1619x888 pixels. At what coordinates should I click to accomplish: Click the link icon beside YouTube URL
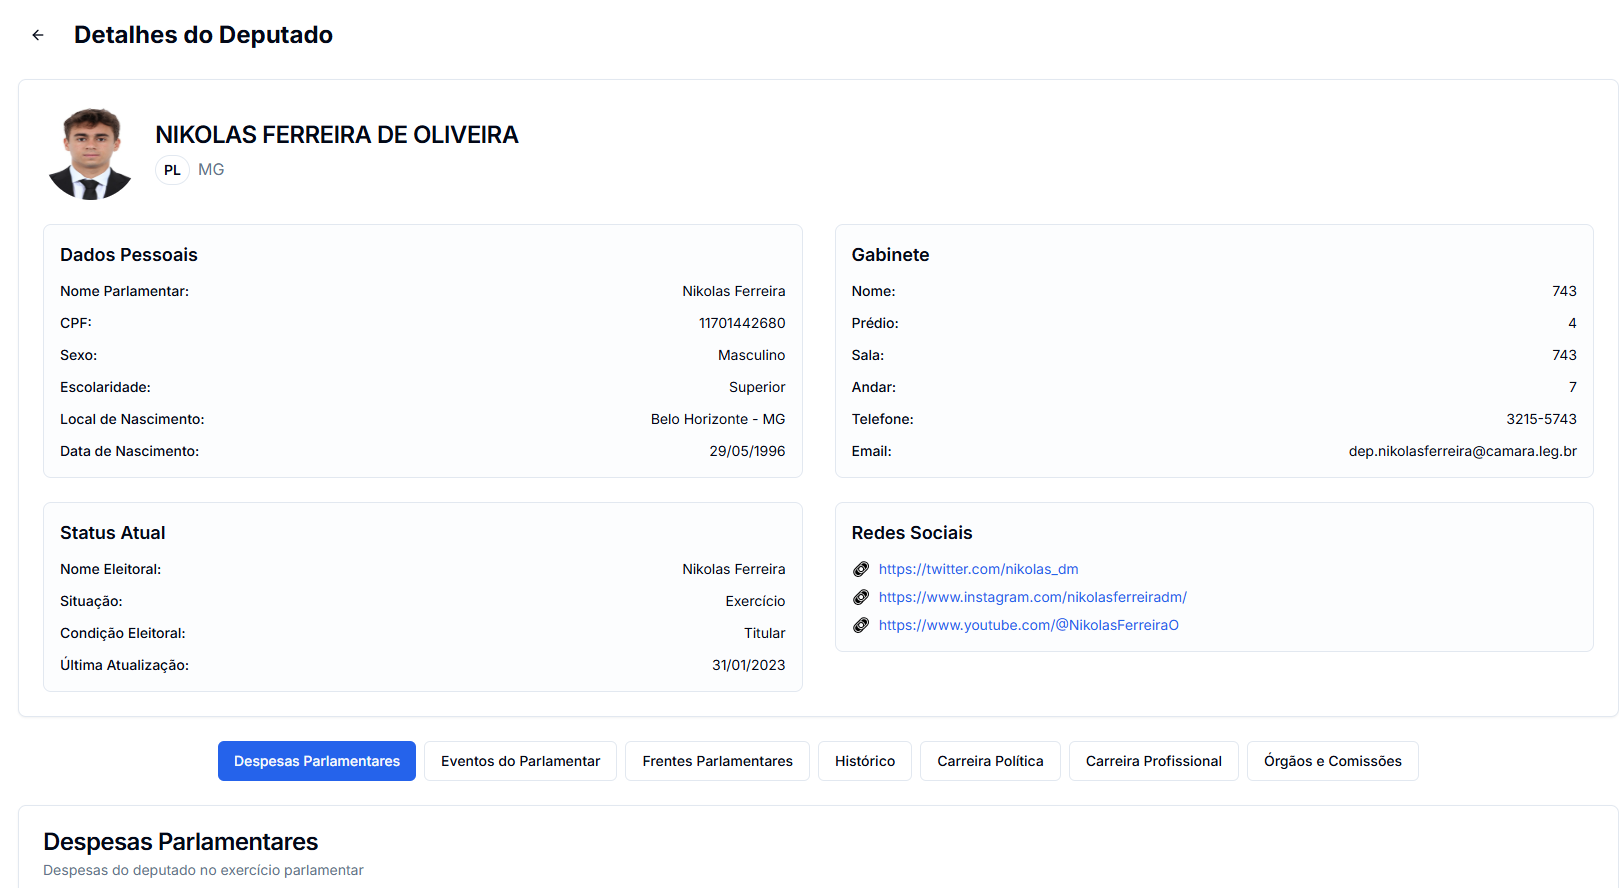pos(861,625)
